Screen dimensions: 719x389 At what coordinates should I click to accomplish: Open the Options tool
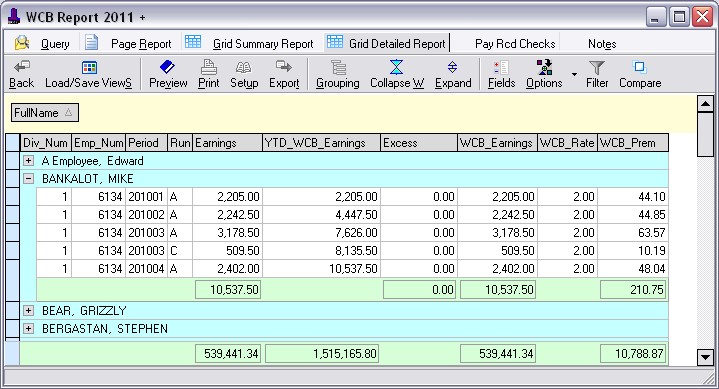coord(544,74)
